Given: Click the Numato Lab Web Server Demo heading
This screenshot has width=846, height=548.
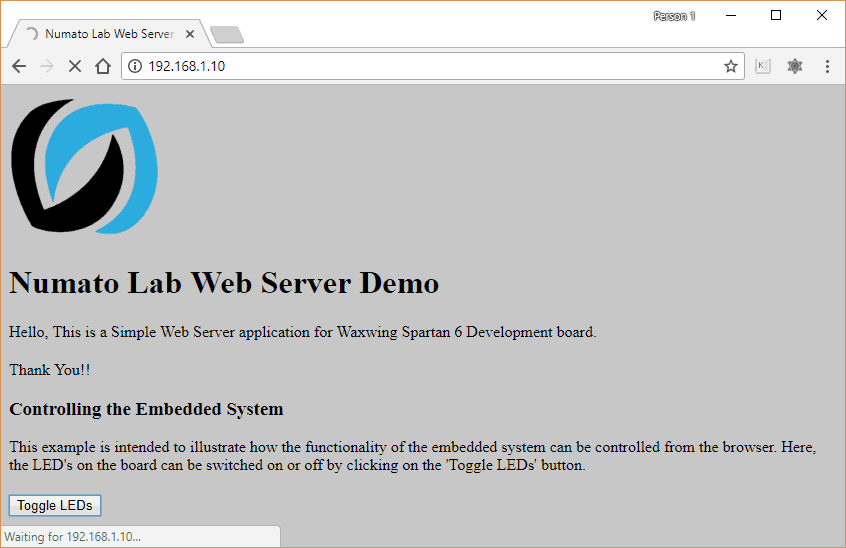Looking at the screenshot, I should click(x=224, y=283).
